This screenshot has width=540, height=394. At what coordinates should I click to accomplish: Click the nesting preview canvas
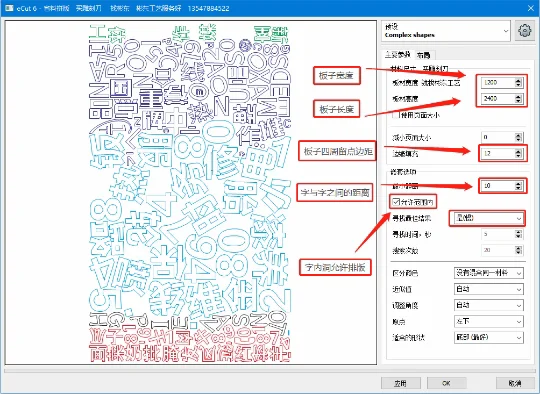click(191, 192)
